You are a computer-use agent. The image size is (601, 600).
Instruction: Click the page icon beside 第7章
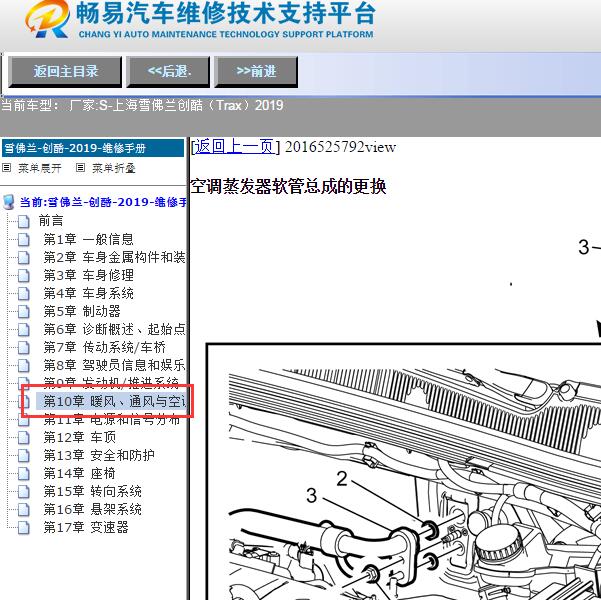click(24, 348)
